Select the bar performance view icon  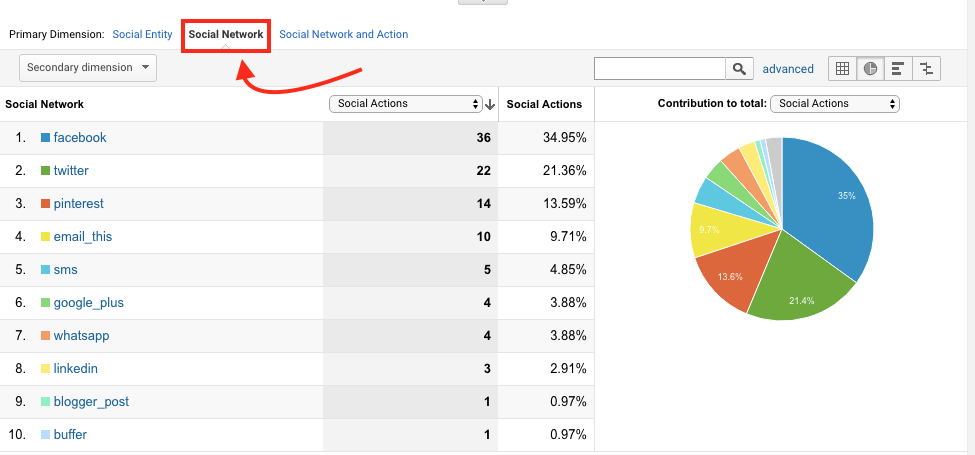pos(898,68)
